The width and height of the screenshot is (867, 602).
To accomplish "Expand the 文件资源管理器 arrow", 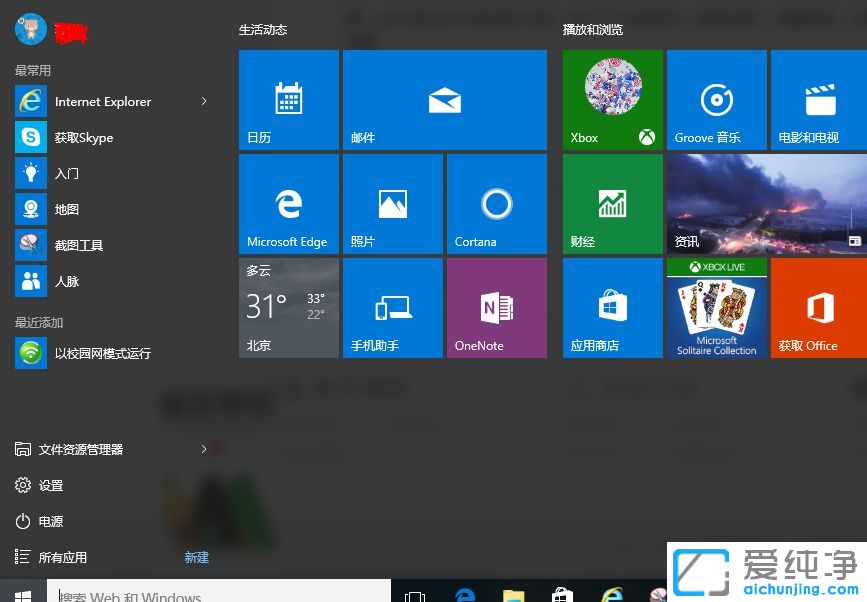I will [204, 449].
